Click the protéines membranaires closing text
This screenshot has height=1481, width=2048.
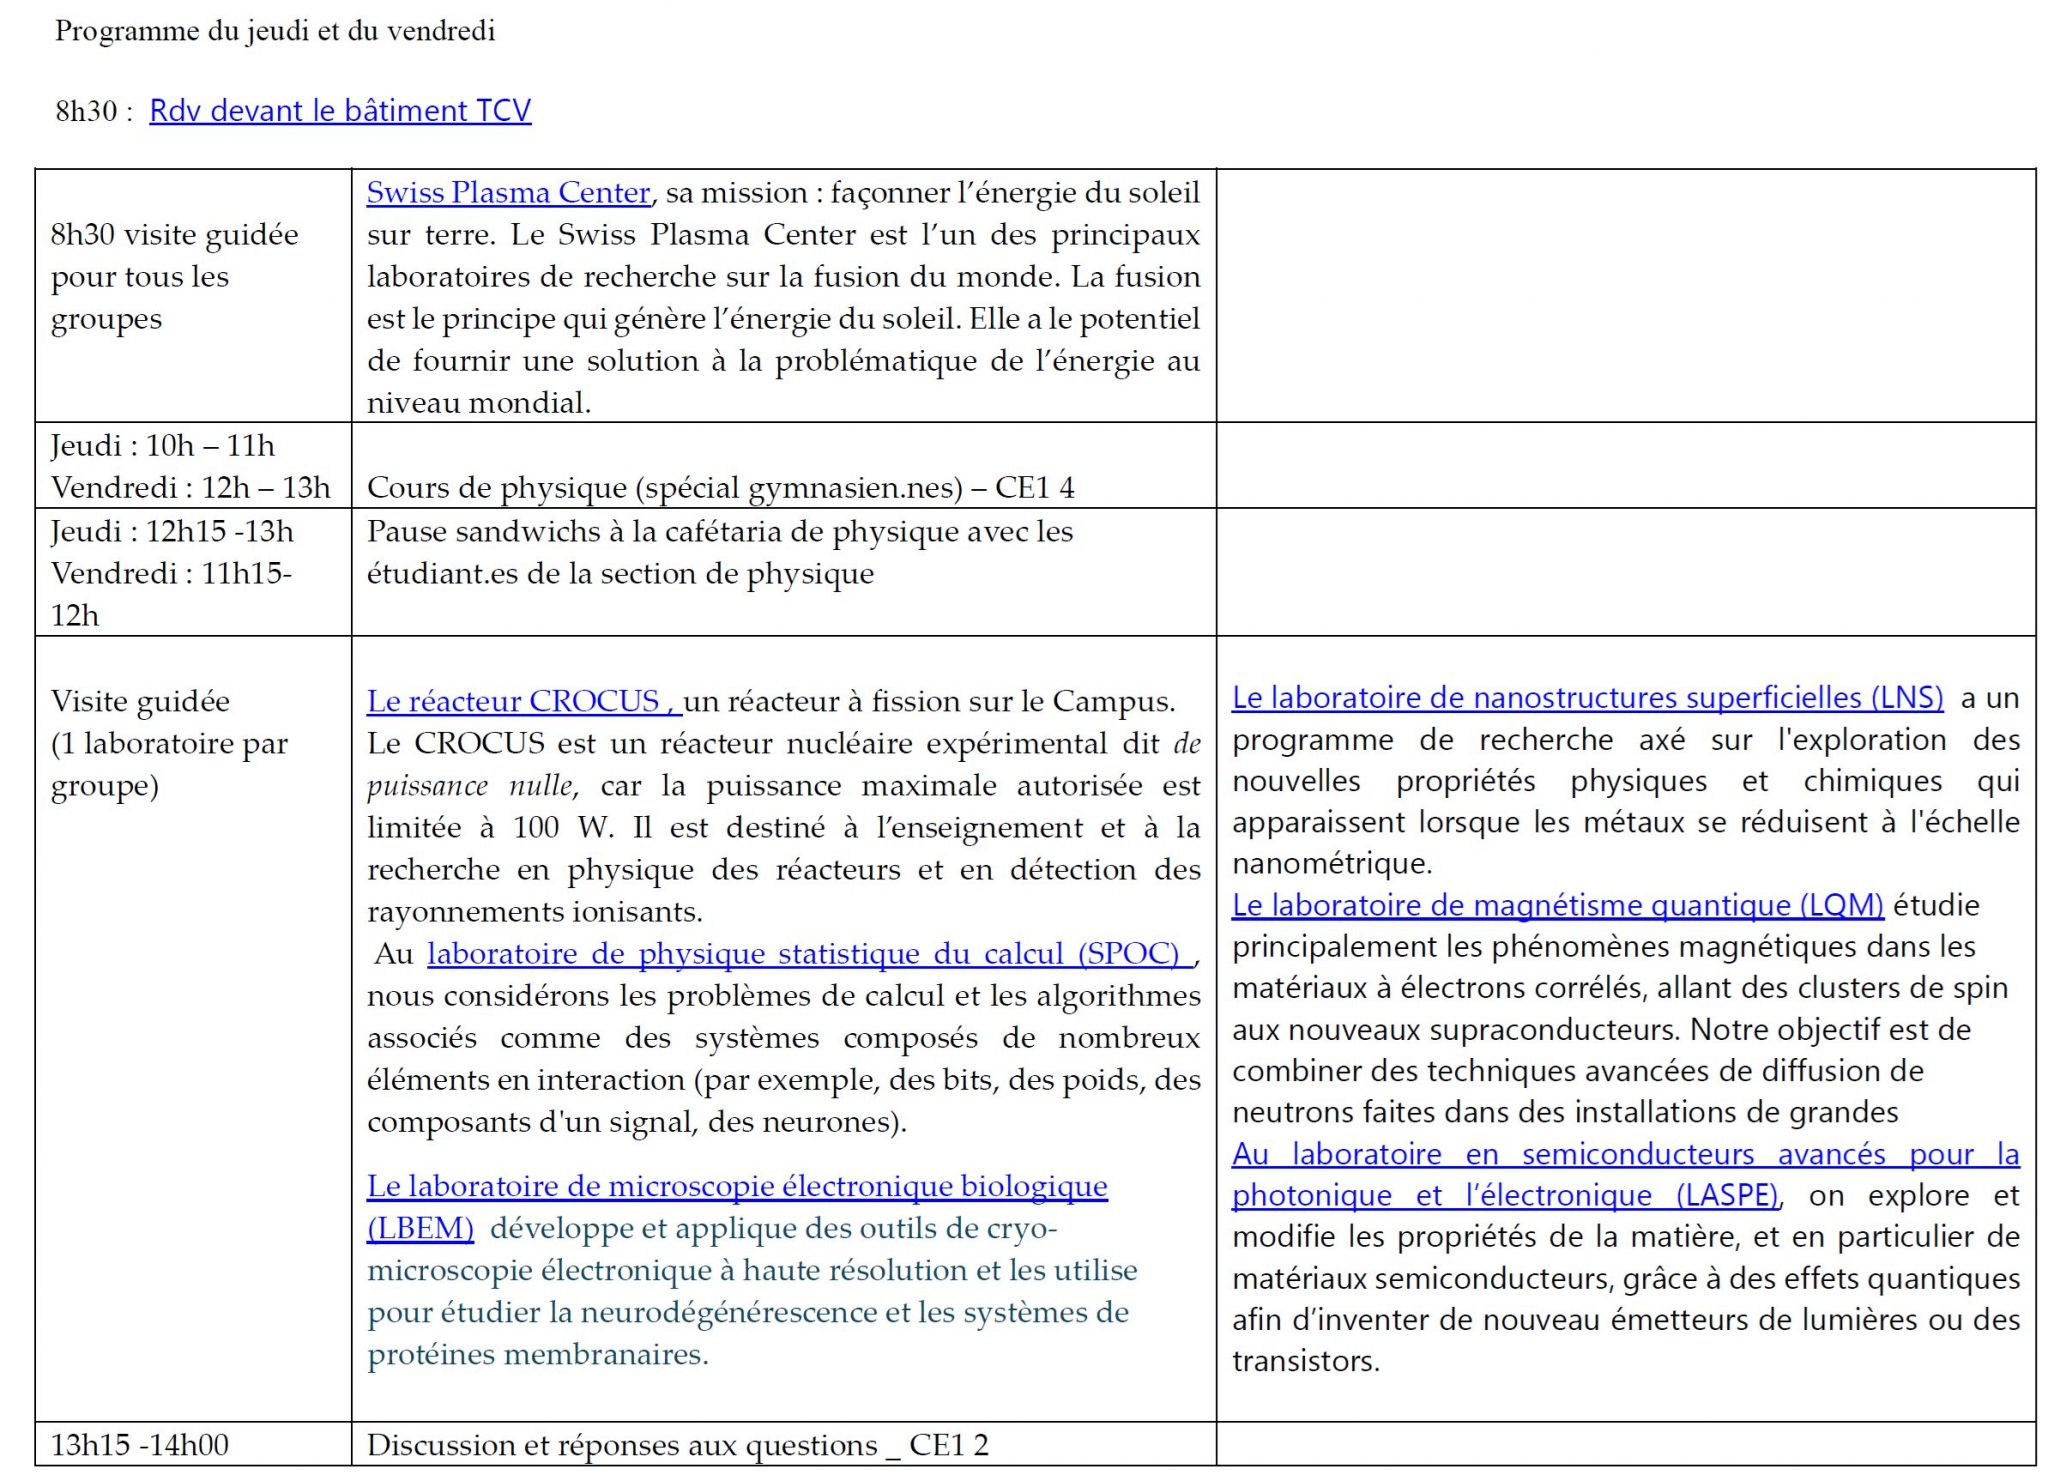tap(537, 1355)
